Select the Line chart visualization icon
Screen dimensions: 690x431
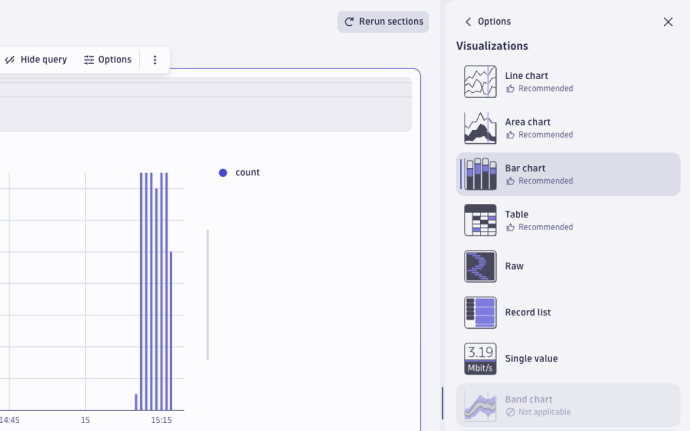pos(480,82)
